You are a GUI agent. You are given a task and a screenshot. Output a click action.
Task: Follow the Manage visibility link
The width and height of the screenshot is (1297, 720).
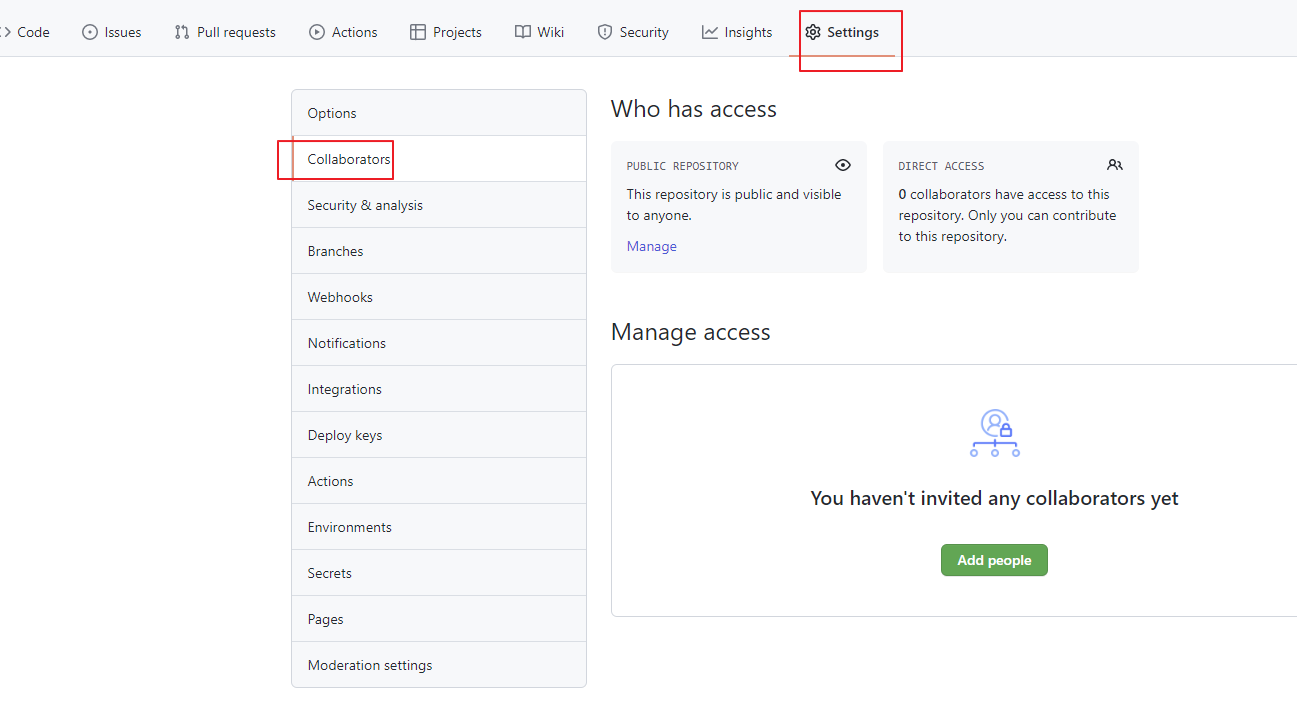pyautogui.click(x=652, y=246)
